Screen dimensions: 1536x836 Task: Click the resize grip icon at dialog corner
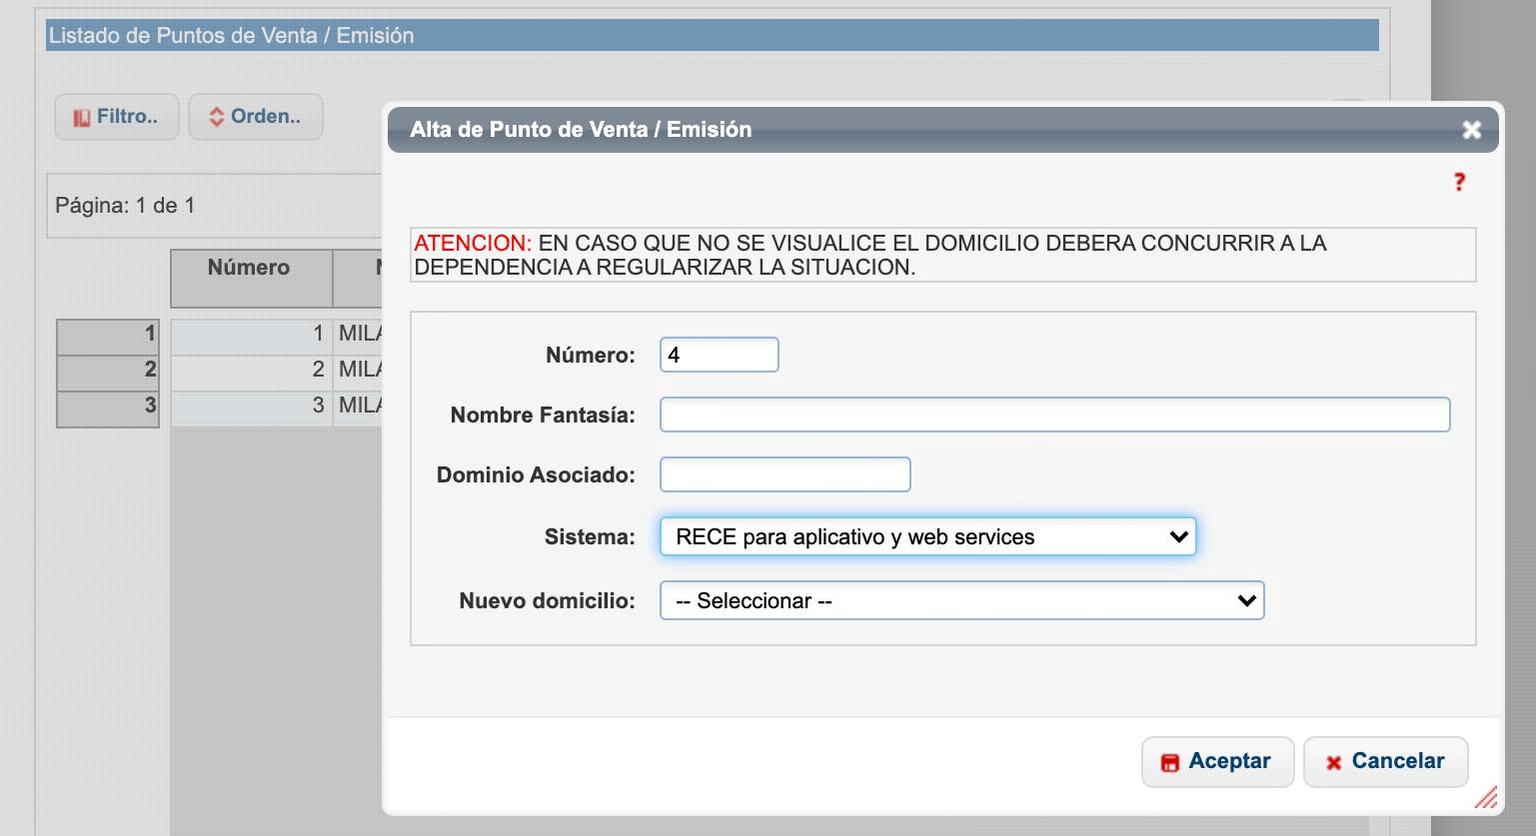(x=1484, y=798)
